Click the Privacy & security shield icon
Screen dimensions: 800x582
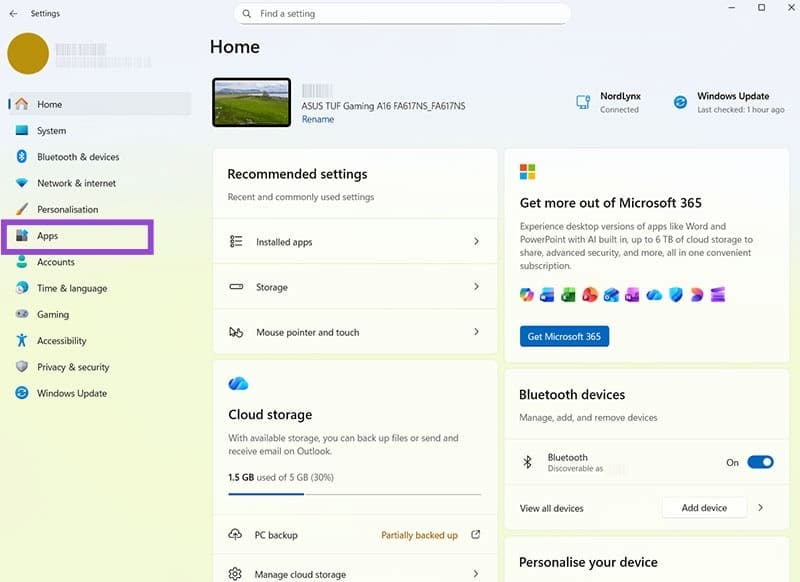pos(22,367)
